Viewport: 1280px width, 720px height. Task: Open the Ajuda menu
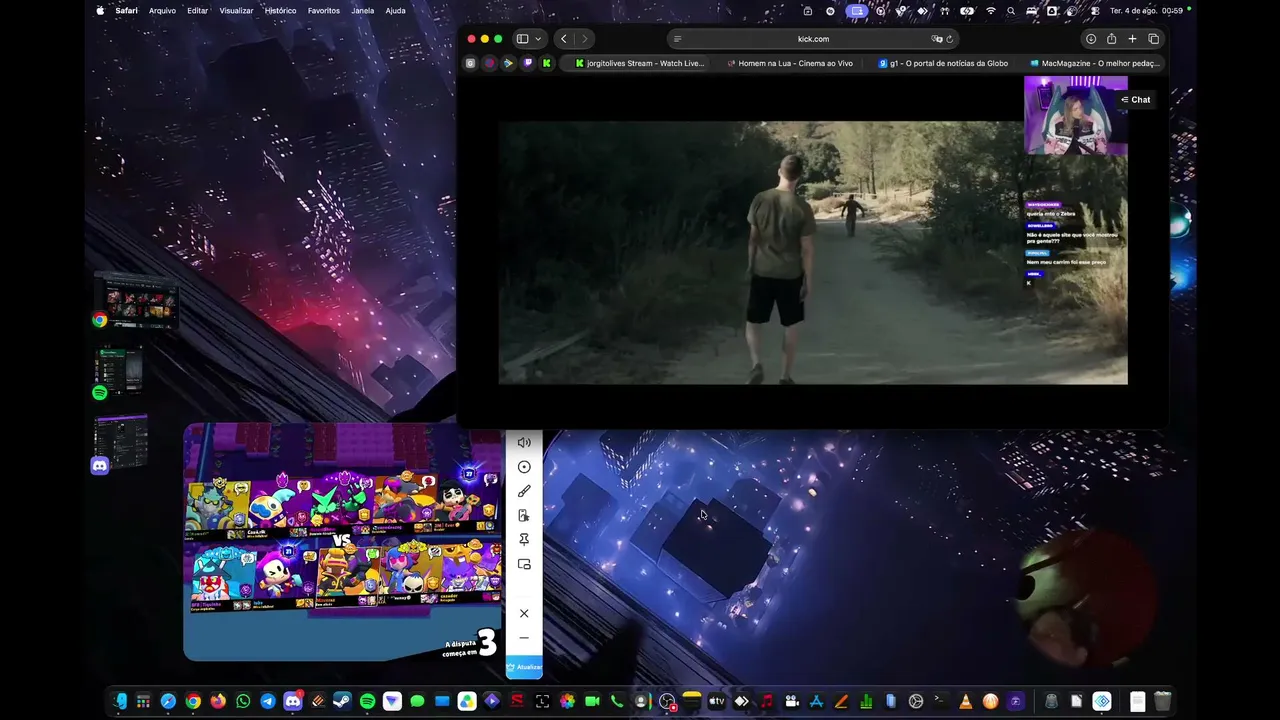coord(395,11)
